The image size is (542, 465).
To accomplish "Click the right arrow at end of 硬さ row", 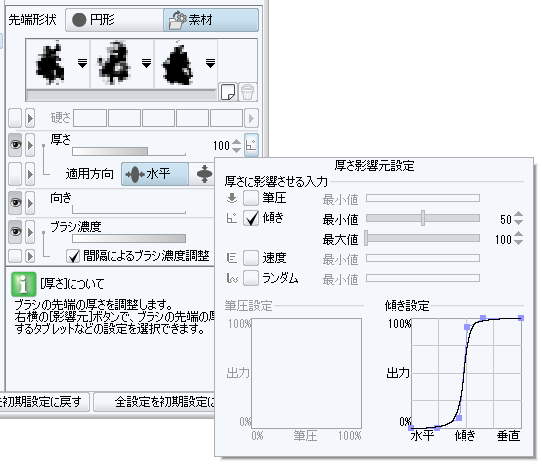I will tap(251, 118).
